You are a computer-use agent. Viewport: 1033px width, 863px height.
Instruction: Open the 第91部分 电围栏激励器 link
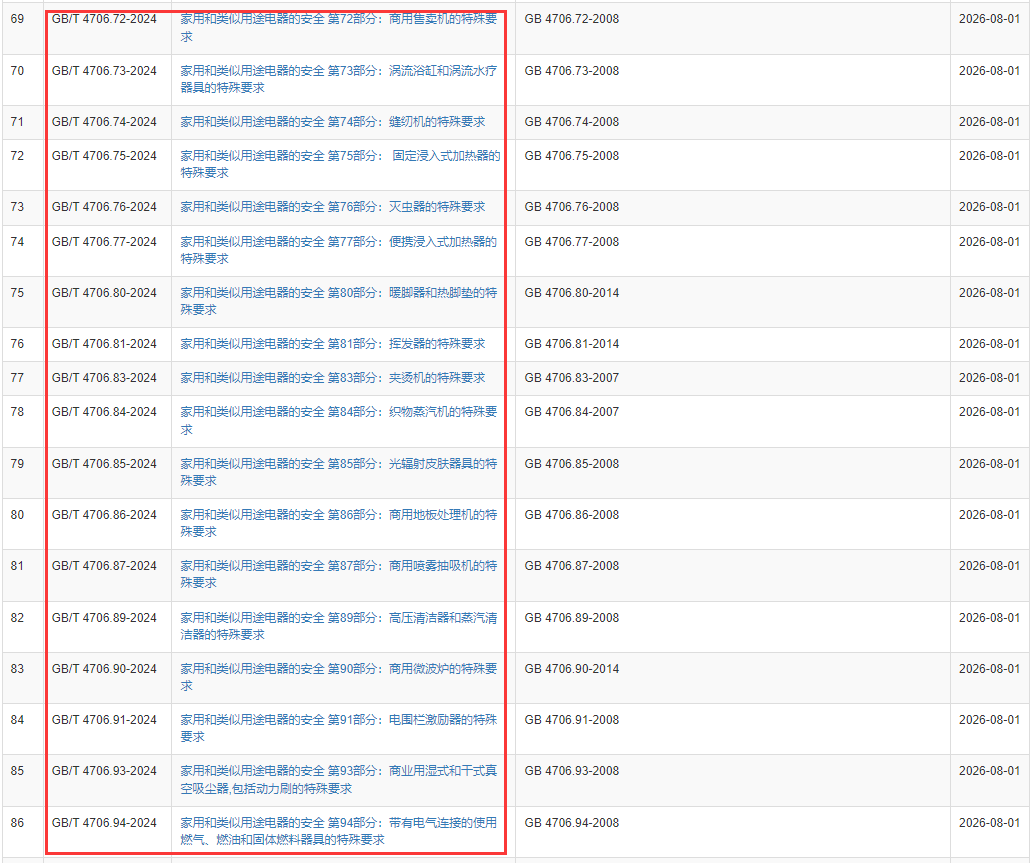point(338,720)
